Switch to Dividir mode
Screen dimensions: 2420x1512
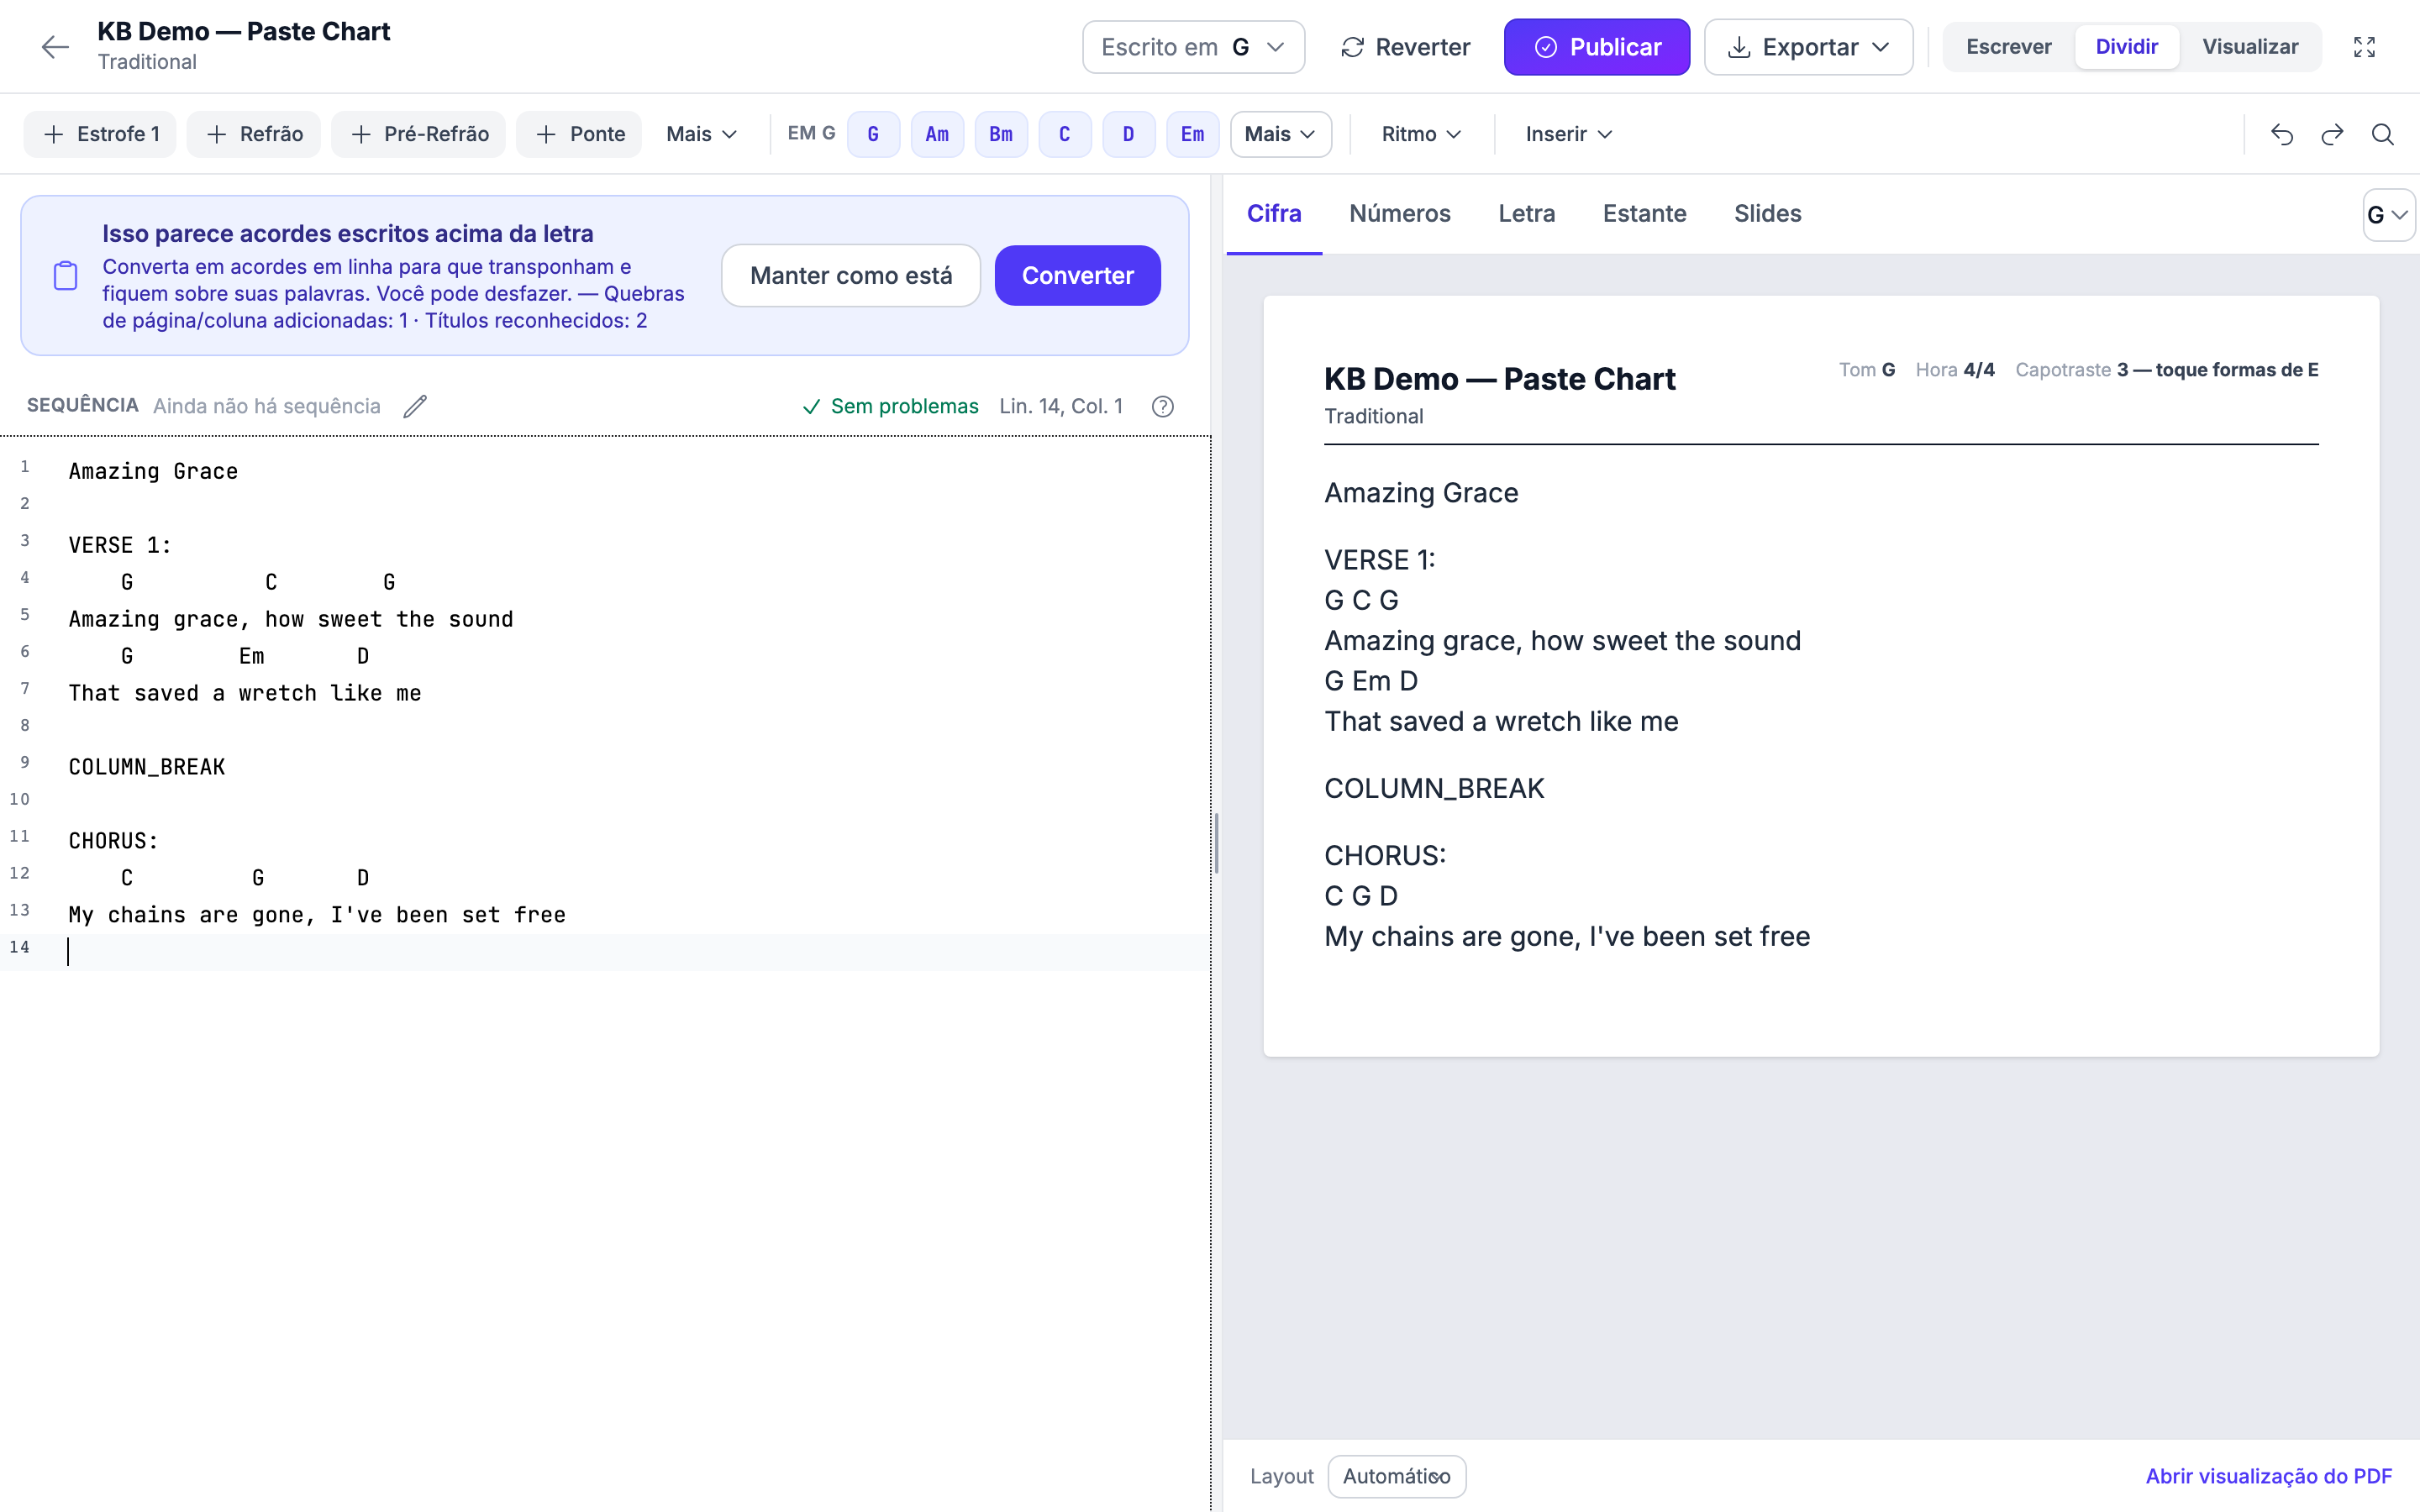(x=2127, y=47)
